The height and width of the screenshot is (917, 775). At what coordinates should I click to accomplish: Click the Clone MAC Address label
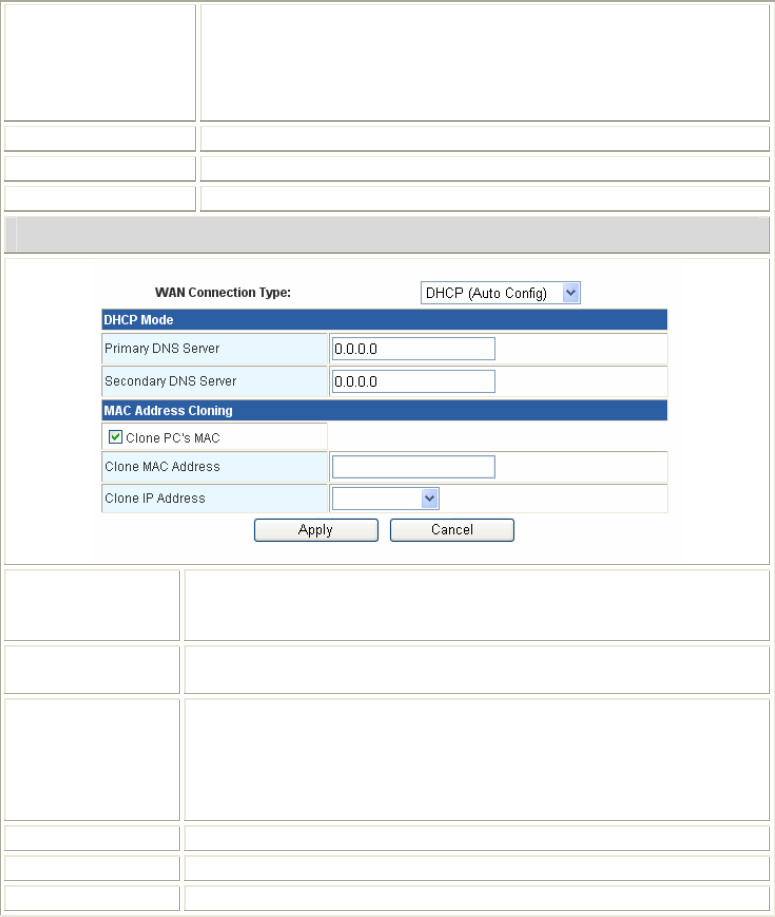point(162,467)
